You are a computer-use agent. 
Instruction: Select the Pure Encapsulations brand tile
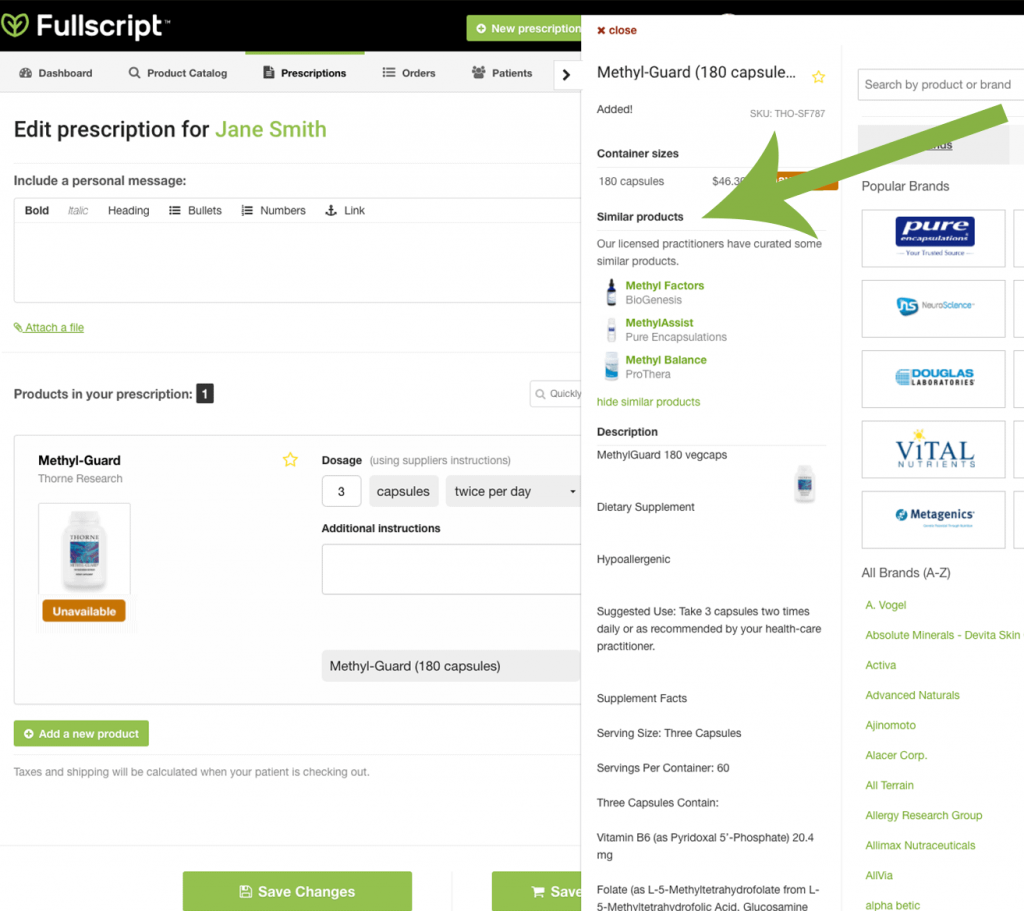point(933,238)
